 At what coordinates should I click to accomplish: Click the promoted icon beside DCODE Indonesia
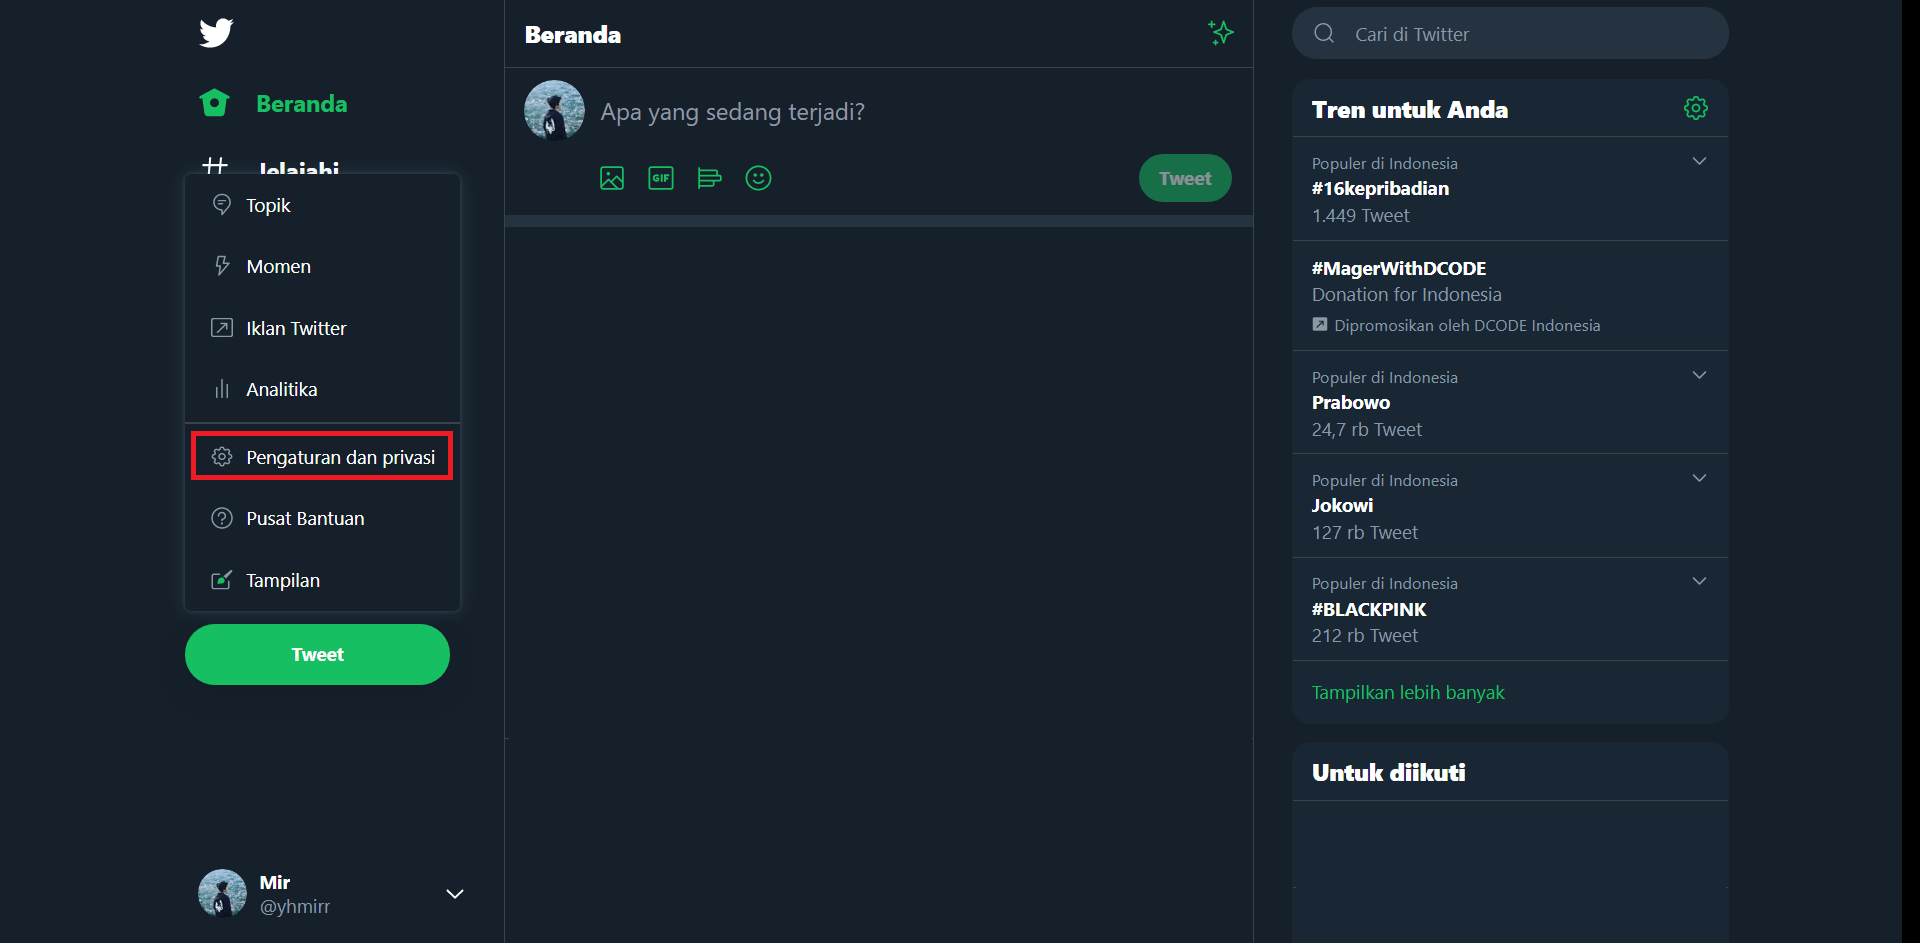click(x=1320, y=324)
